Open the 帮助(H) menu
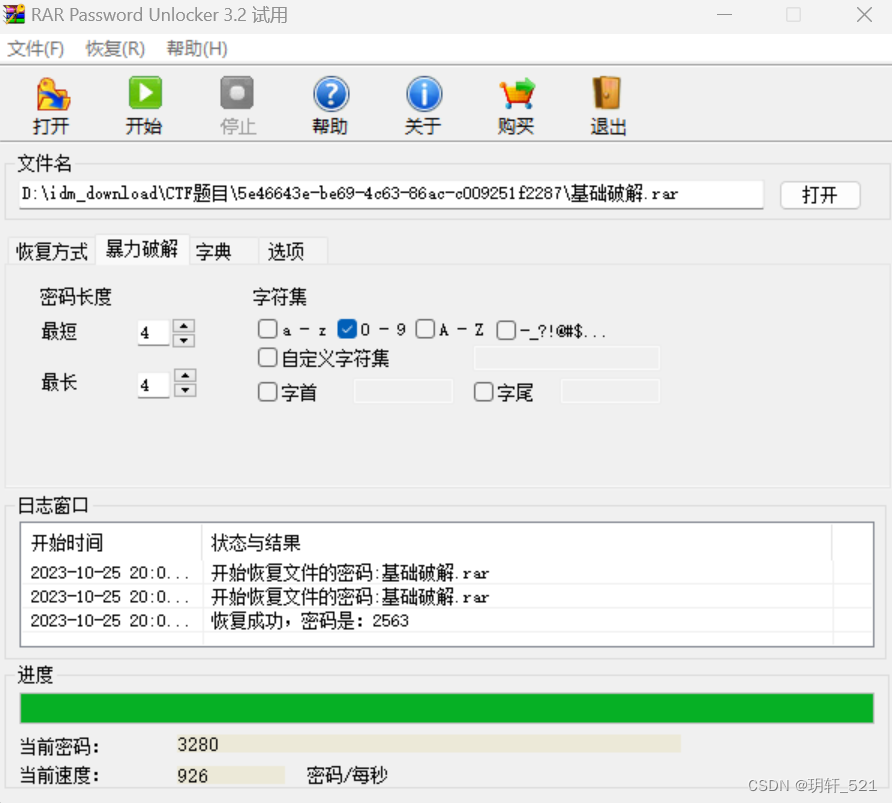The width and height of the screenshot is (892, 803). [x=197, y=49]
